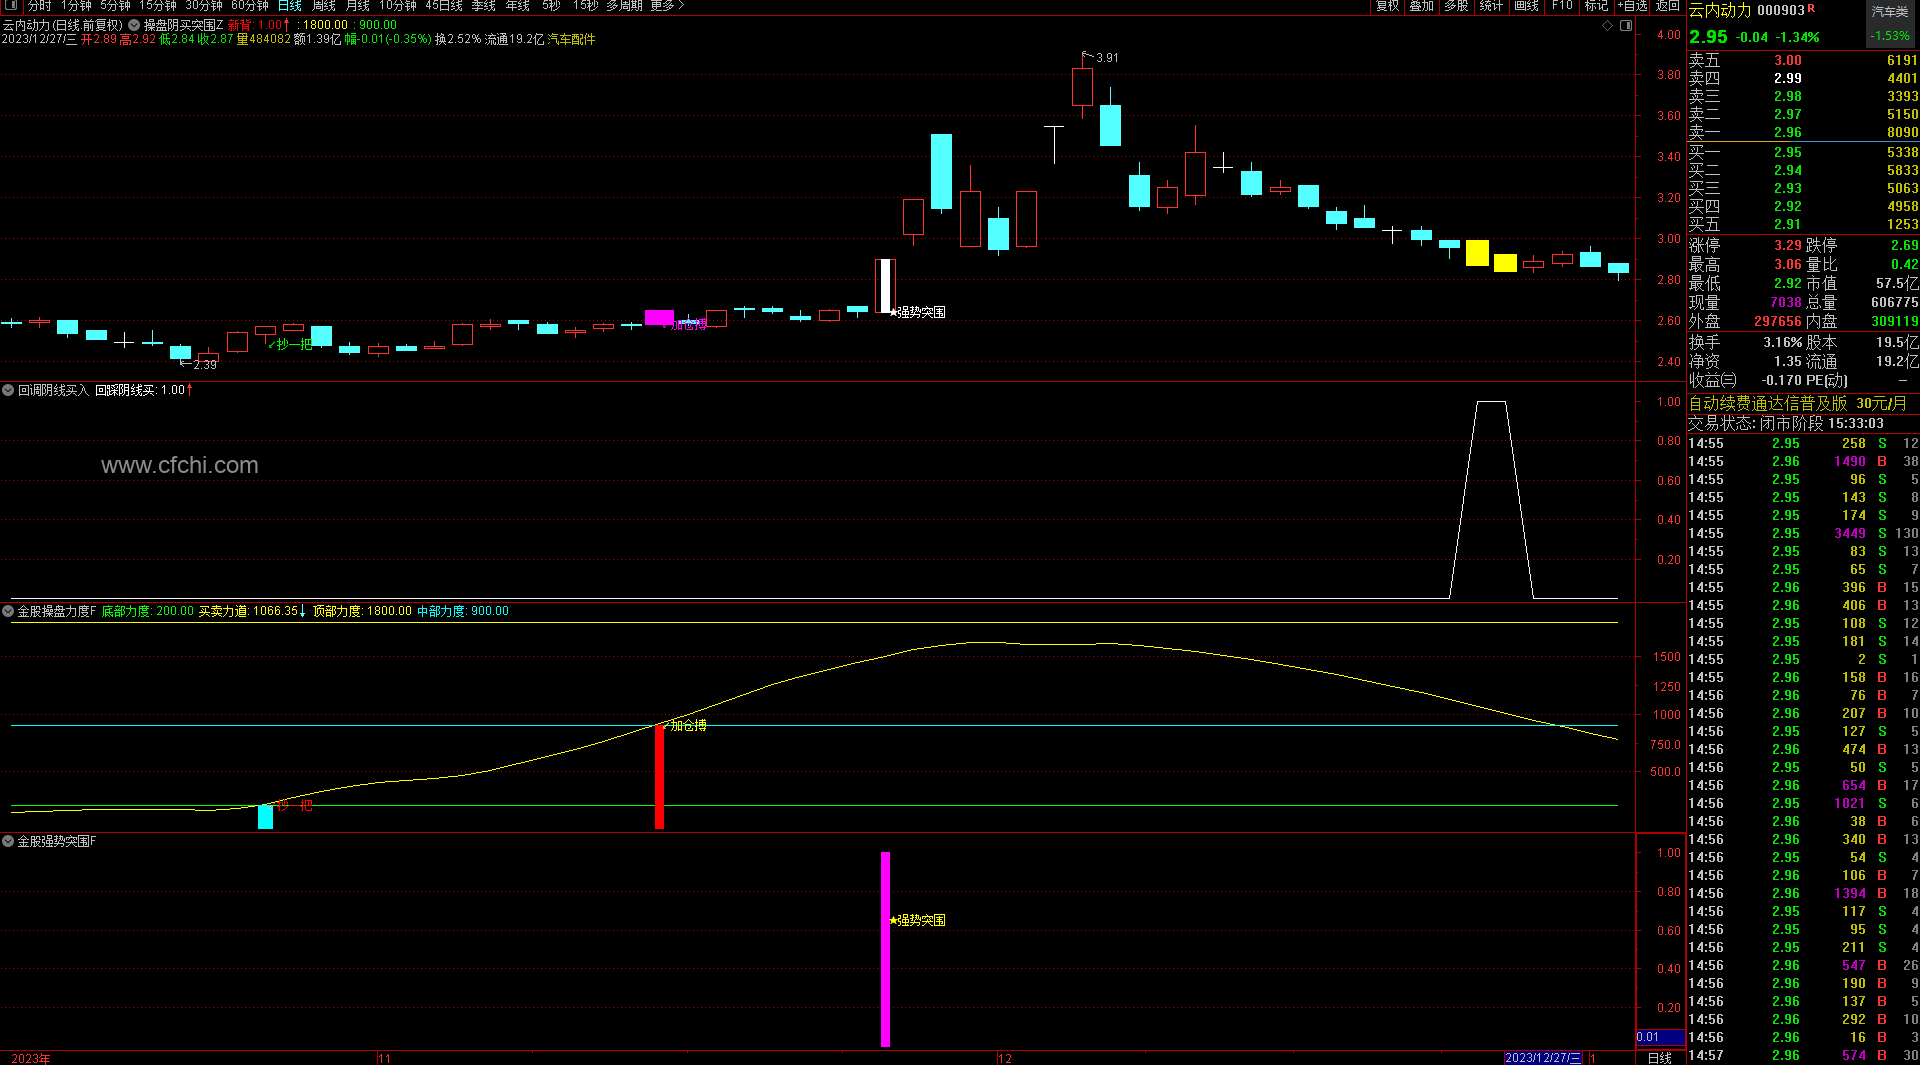The height and width of the screenshot is (1065, 1920).
Task: Click the 0.01 value box on bottom axis
Action: click(x=1659, y=1038)
